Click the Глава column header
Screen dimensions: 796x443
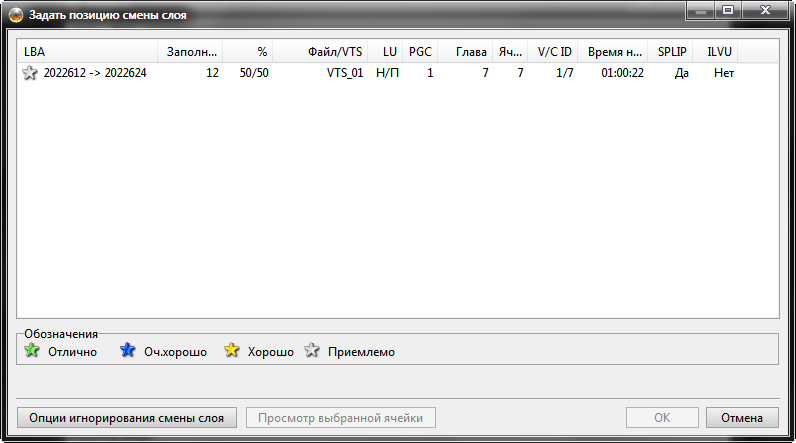(x=465, y=52)
